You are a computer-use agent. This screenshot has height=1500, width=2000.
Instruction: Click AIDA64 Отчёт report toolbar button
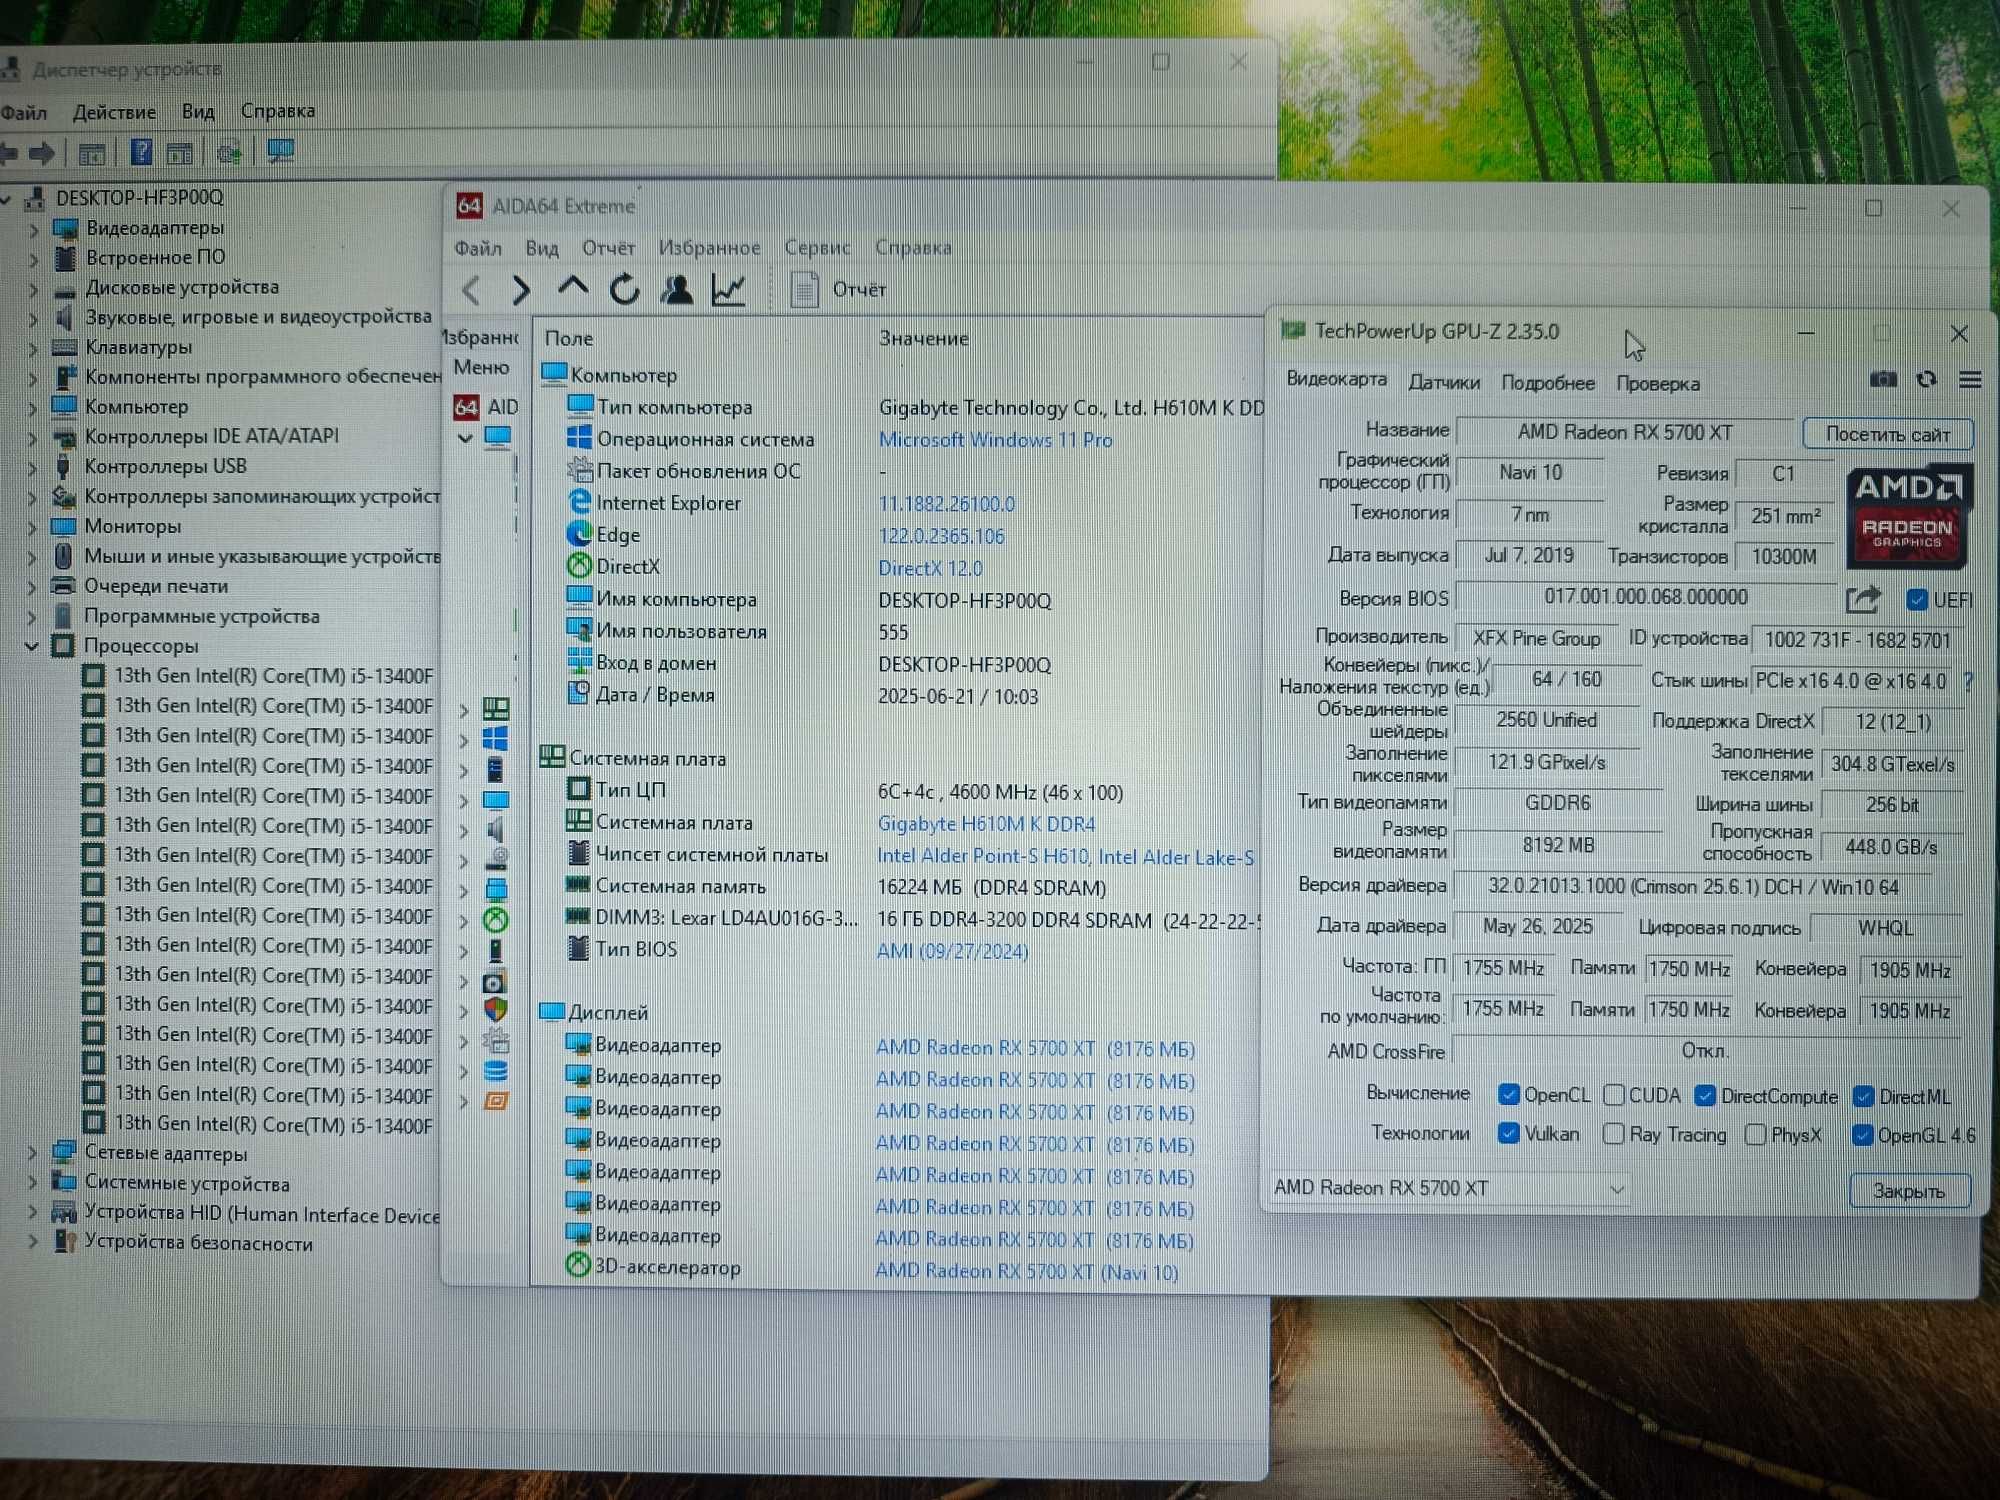pos(838,289)
